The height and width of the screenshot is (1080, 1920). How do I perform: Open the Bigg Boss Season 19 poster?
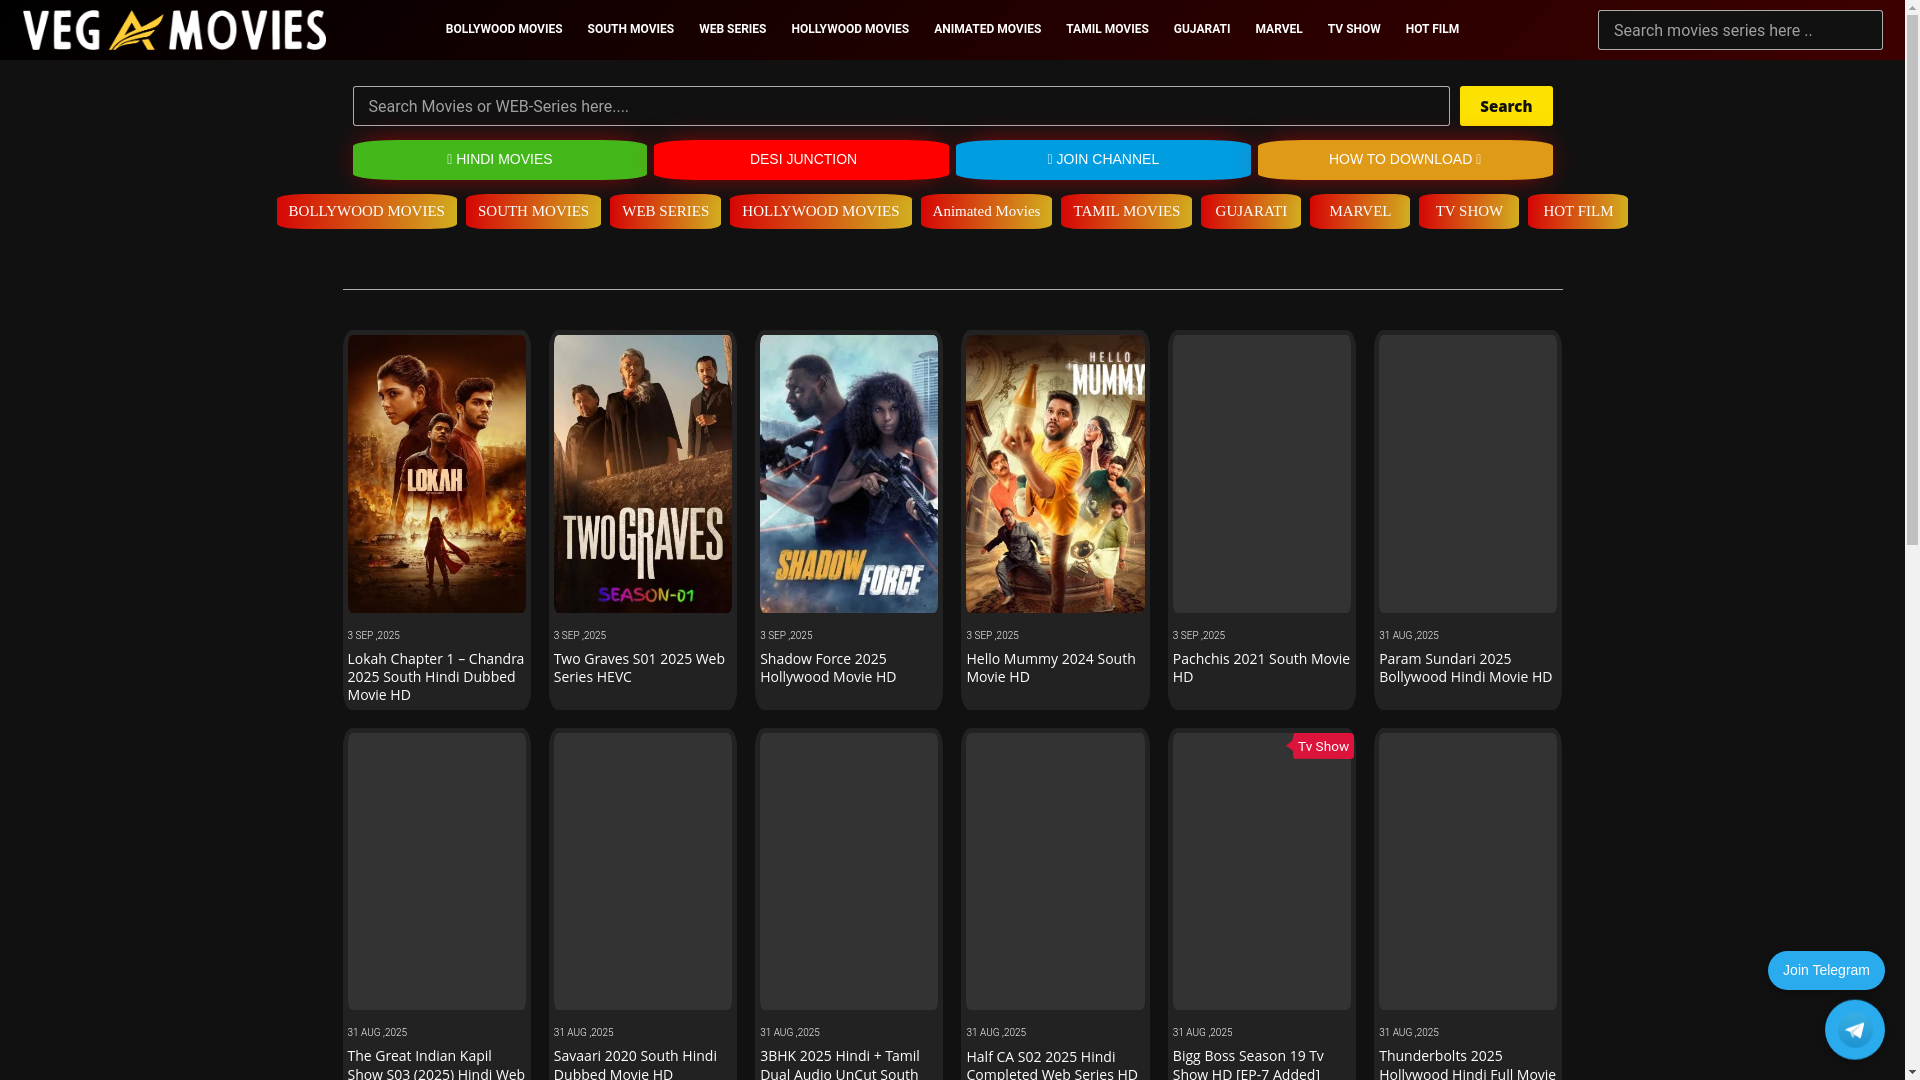coord(1261,871)
